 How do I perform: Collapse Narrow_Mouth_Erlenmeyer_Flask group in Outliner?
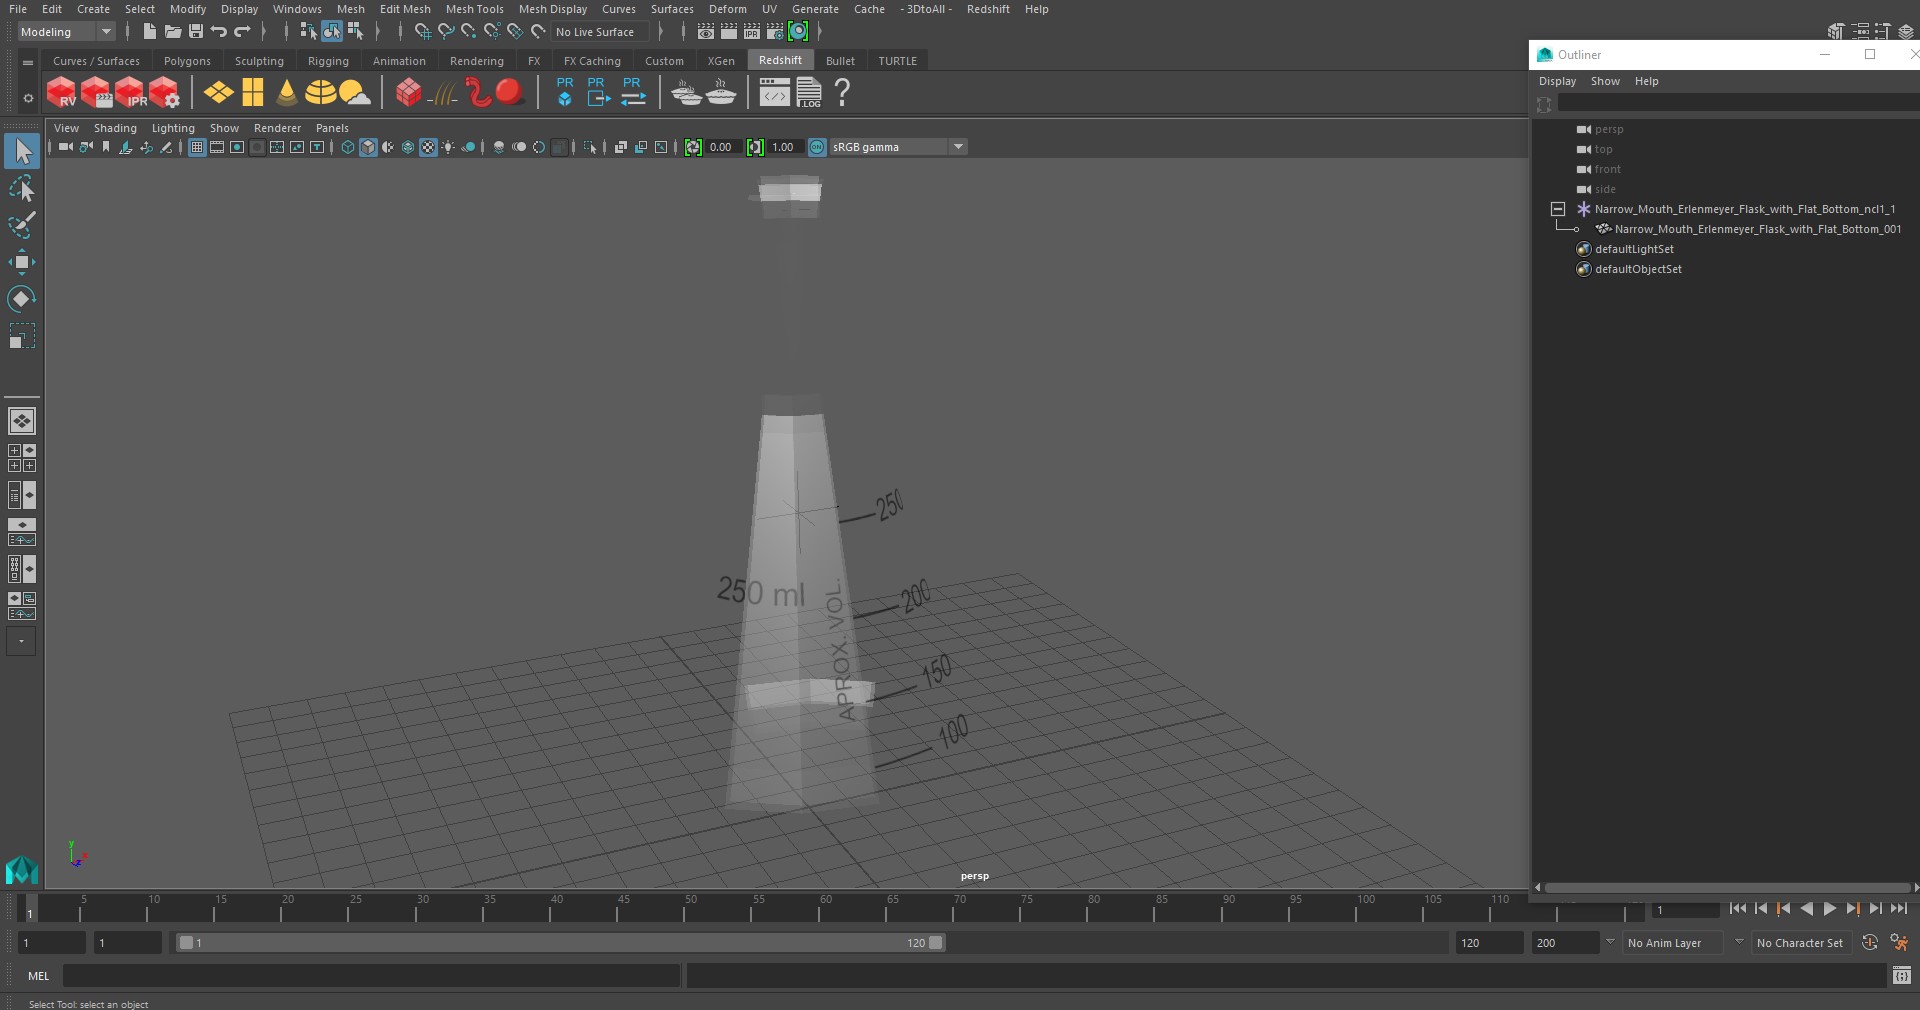pyautogui.click(x=1558, y=209)
